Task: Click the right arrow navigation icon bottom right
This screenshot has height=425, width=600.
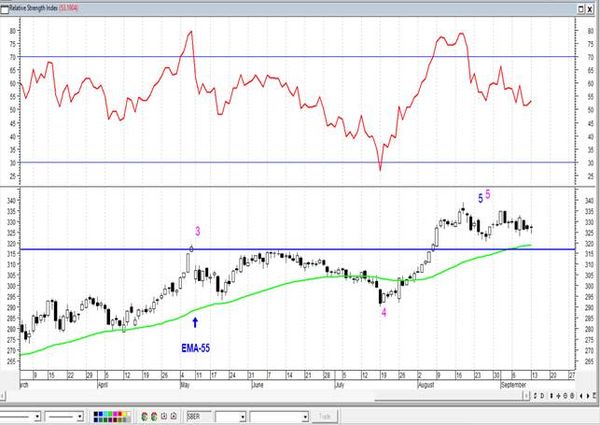Action: [588, 396]
